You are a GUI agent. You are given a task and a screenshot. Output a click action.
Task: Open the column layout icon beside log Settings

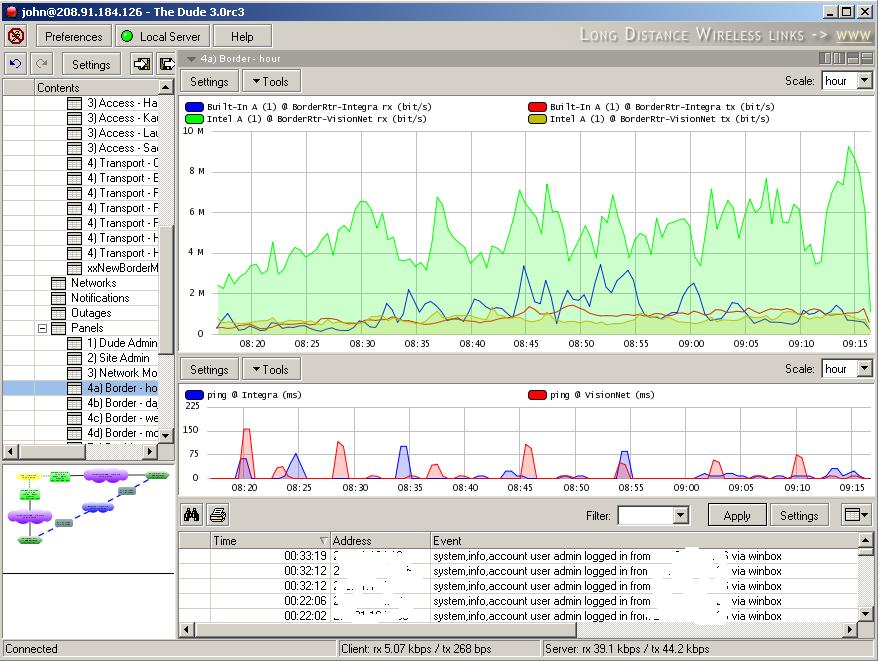point(856,515)
